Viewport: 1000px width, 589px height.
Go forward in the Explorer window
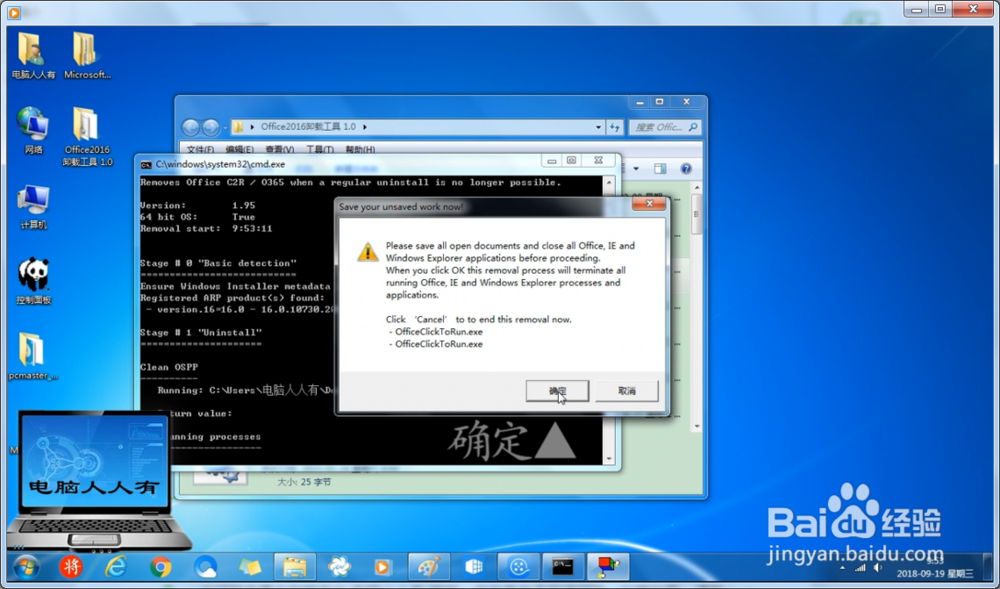[x=211, y=127]
